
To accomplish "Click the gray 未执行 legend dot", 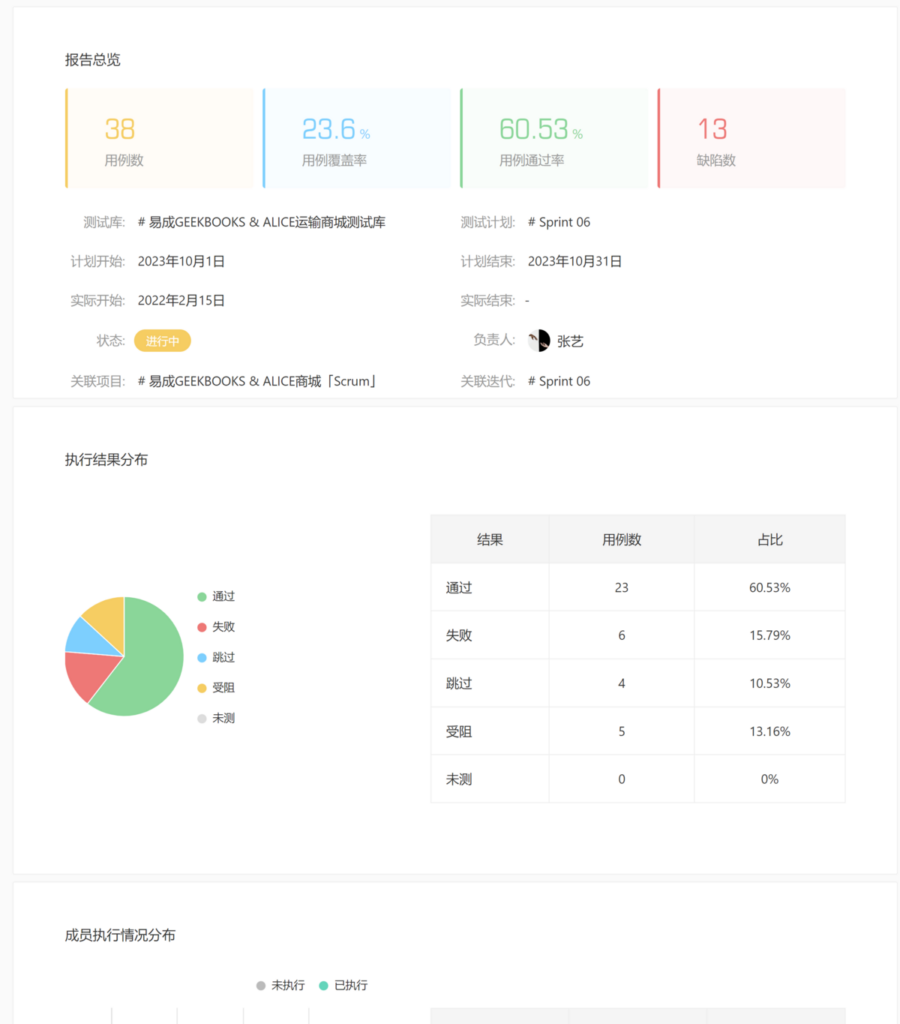I will [261, 985].
